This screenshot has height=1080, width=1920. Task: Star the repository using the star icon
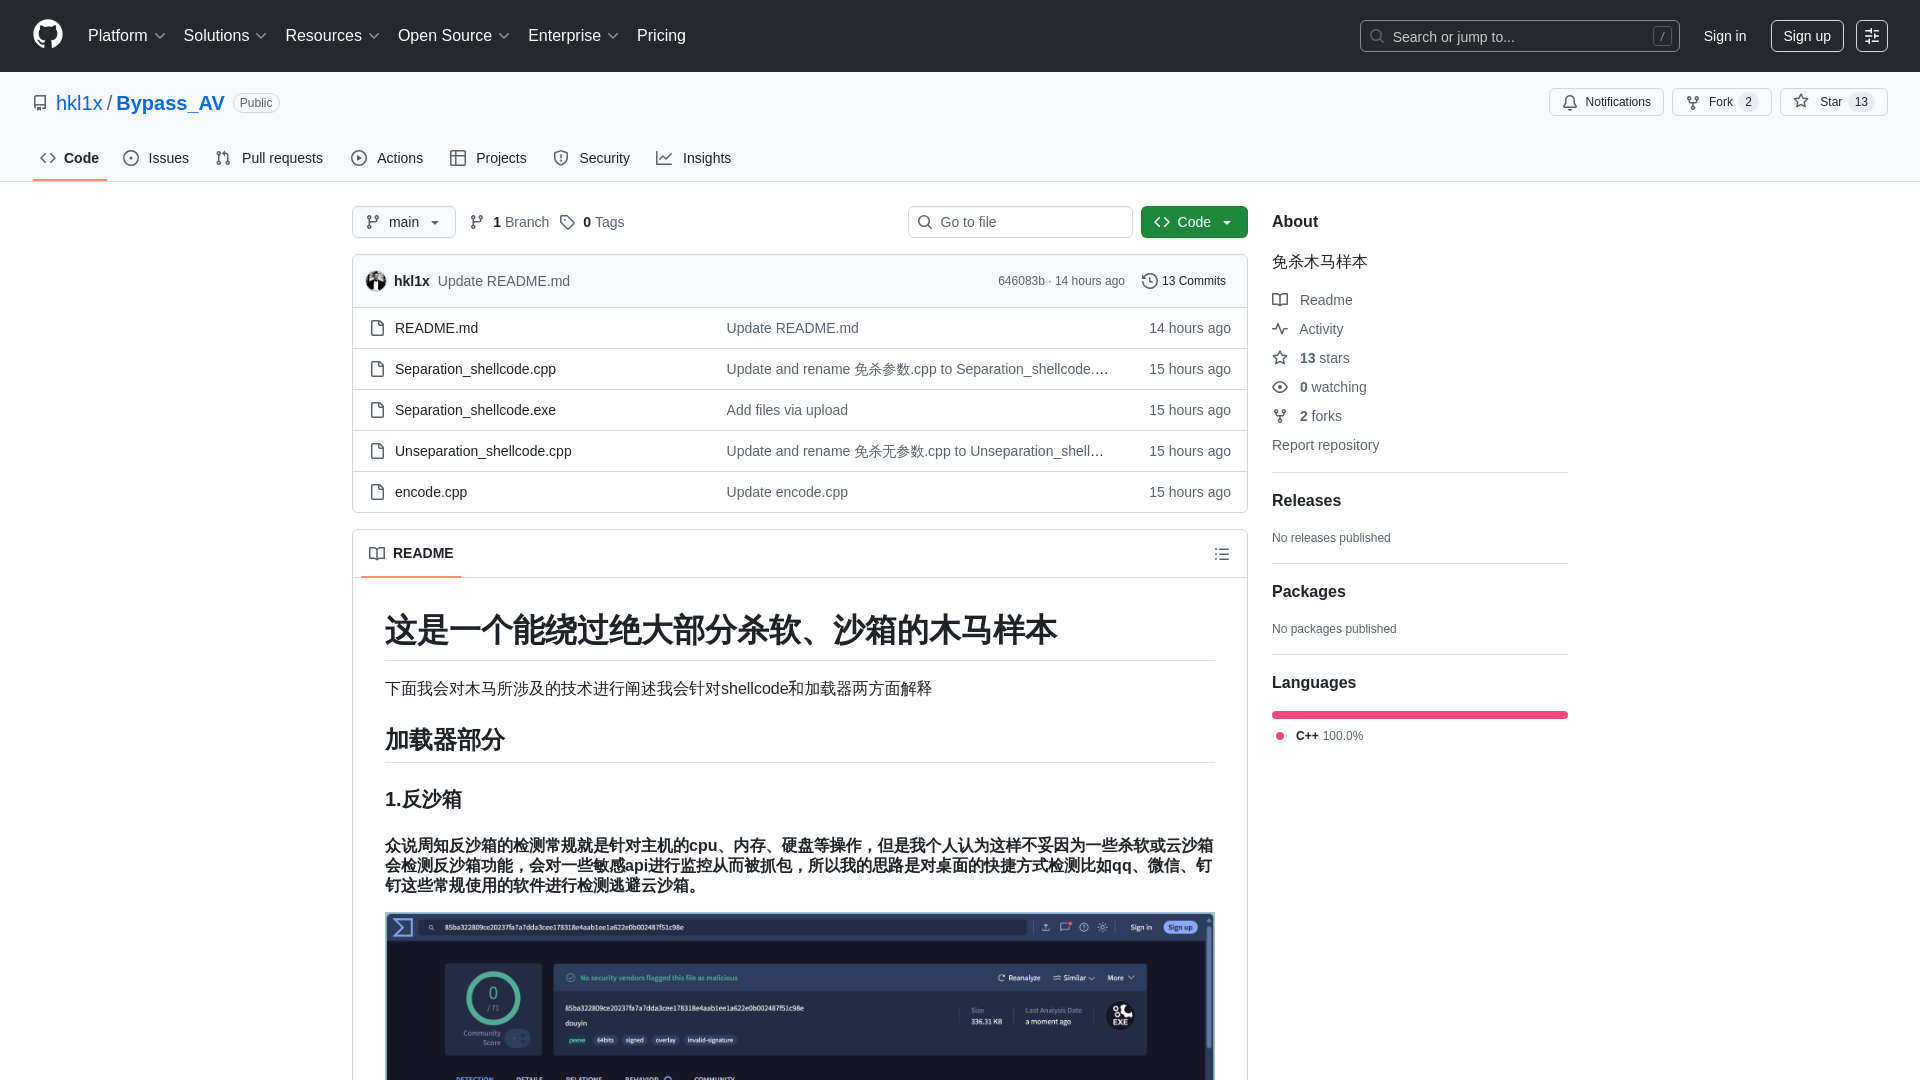coord(1801,102)
